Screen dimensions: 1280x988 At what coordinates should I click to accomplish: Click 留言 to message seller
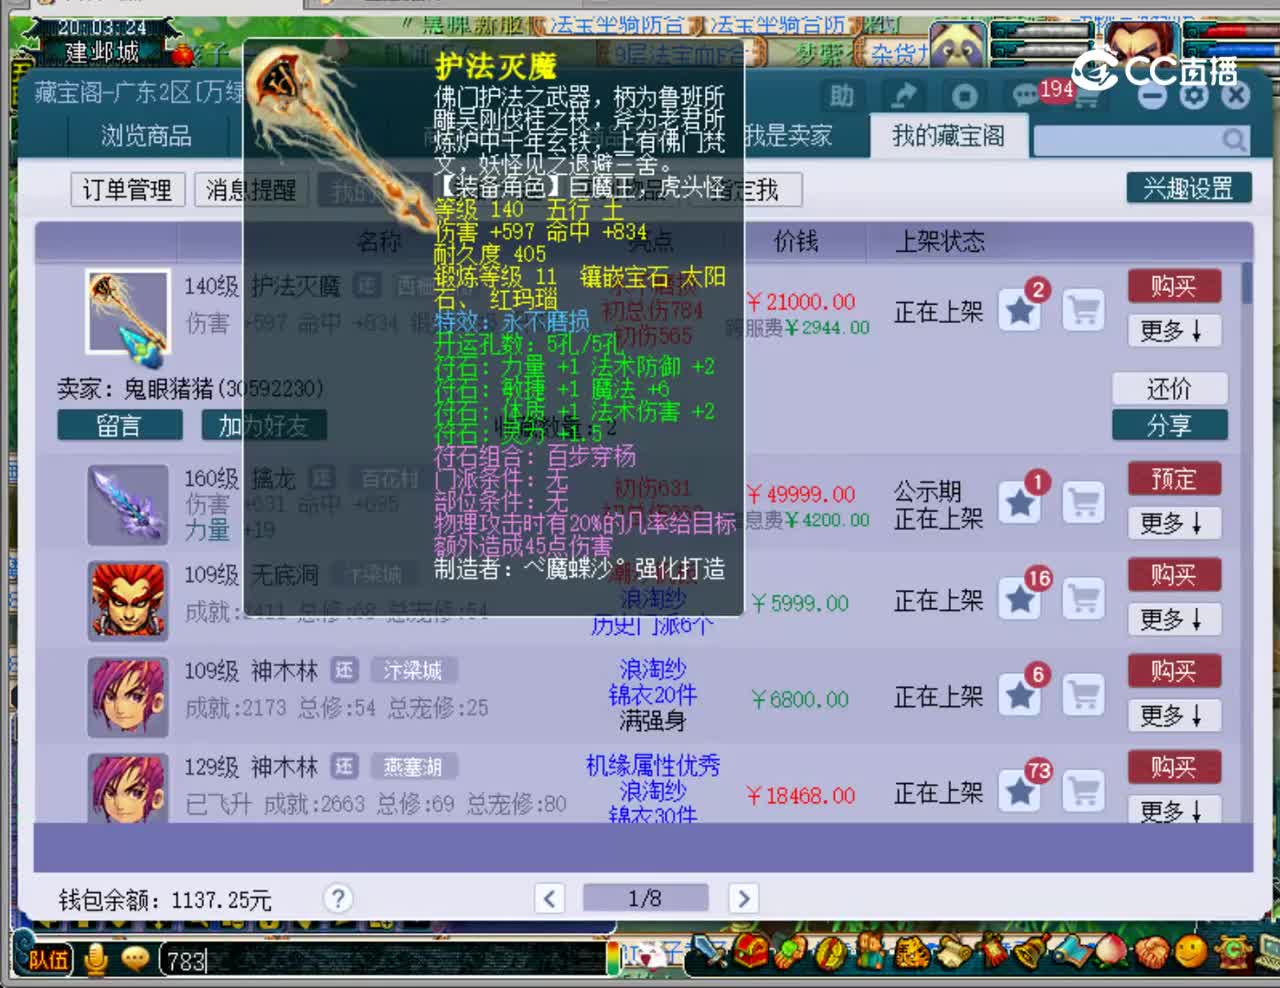coord(120,426)
